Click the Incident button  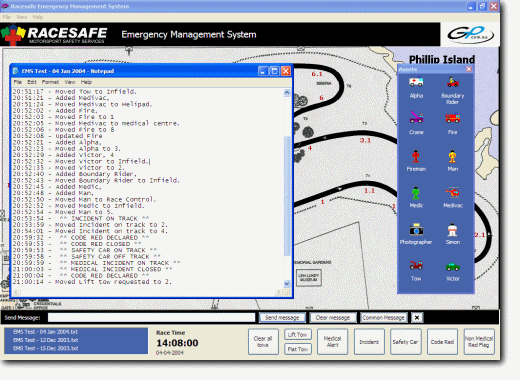click(369, 342)
